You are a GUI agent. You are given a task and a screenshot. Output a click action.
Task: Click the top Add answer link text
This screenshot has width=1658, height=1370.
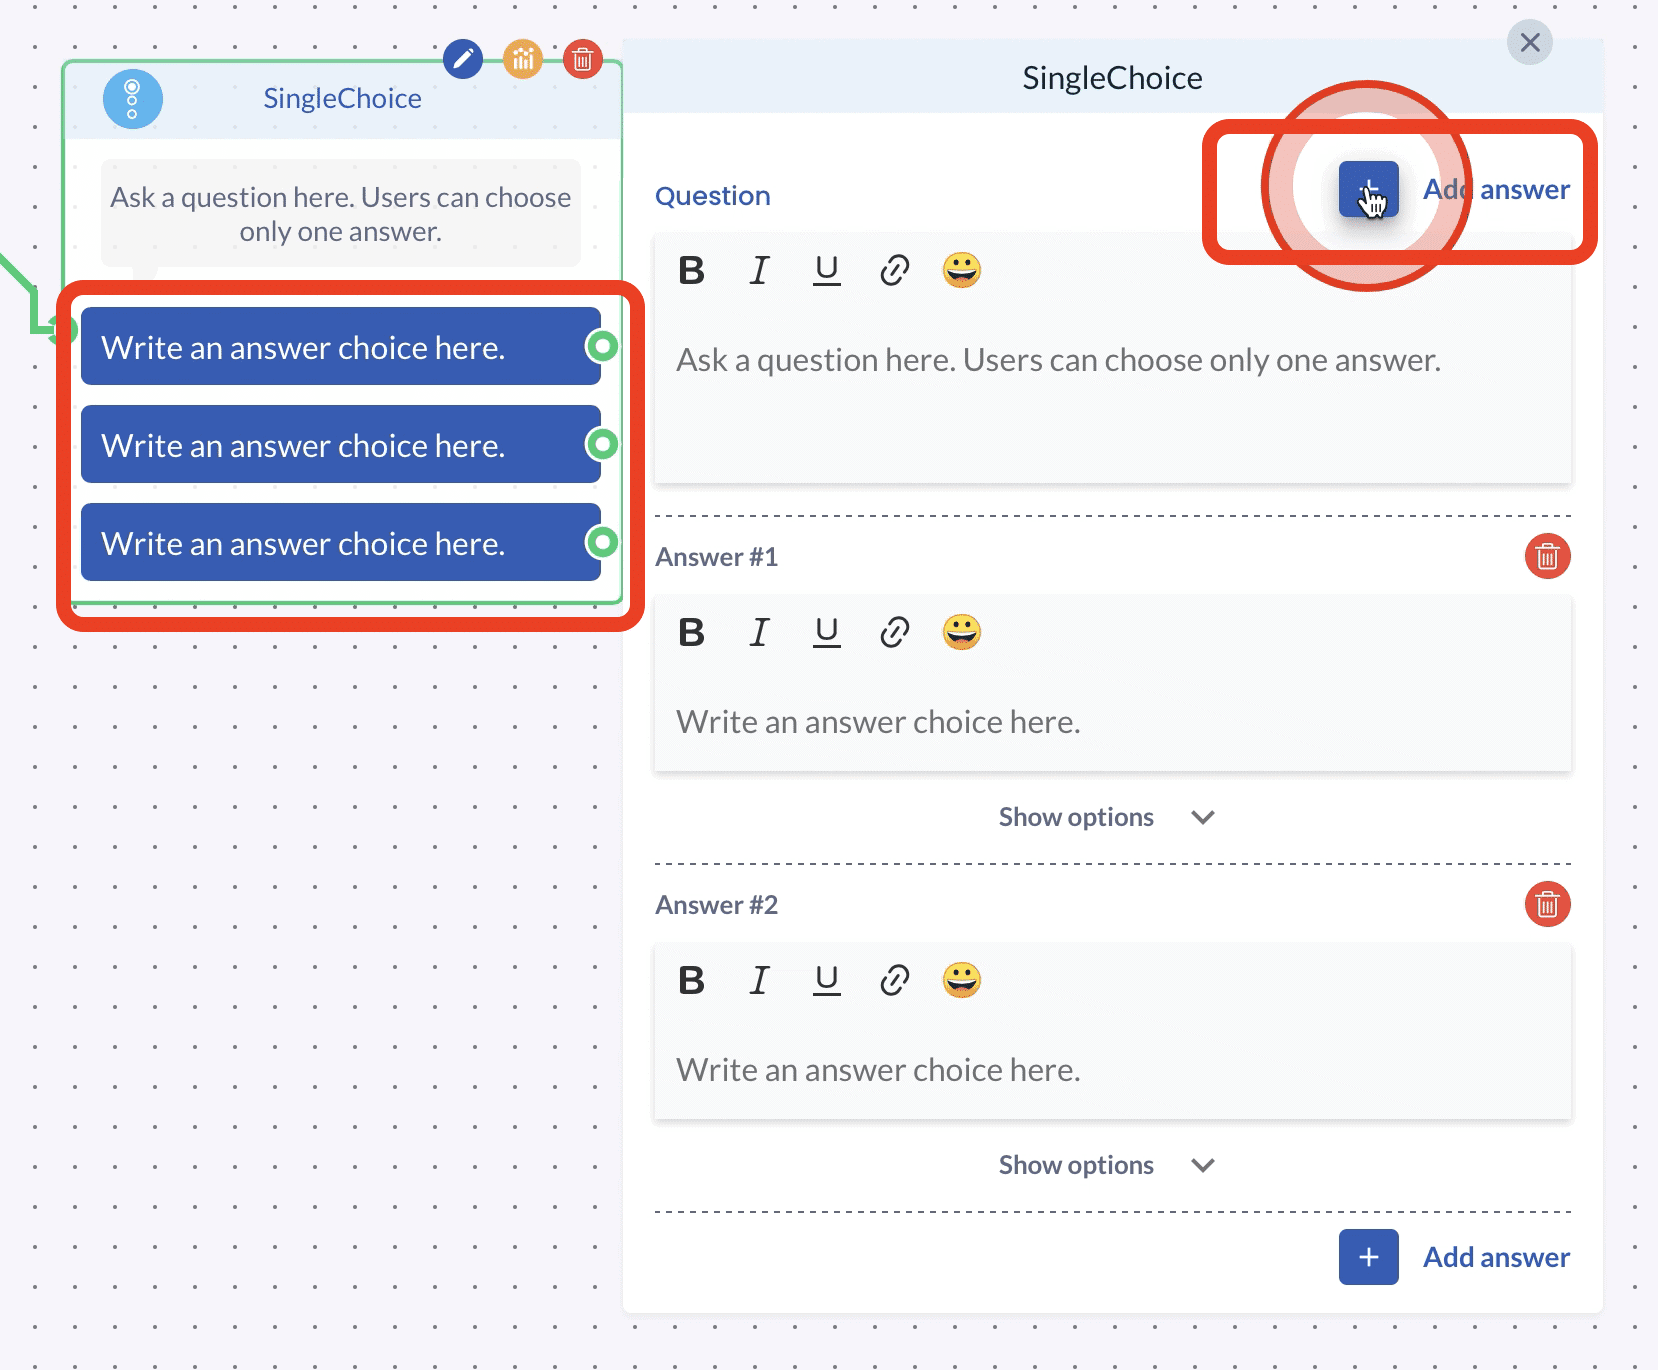click(1496, 189)
